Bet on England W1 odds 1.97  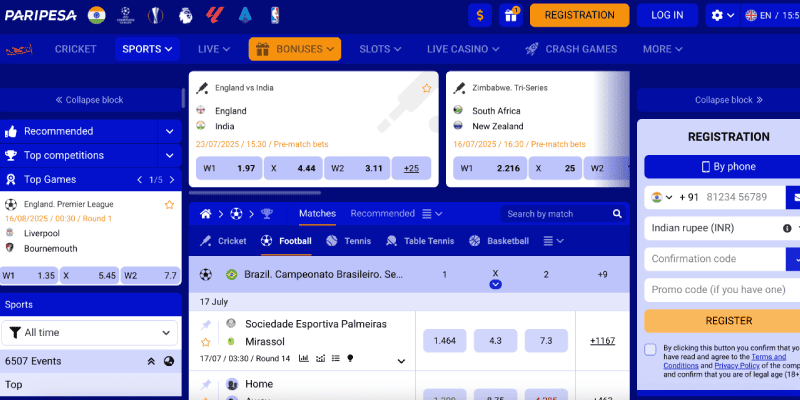coord(229,168)
